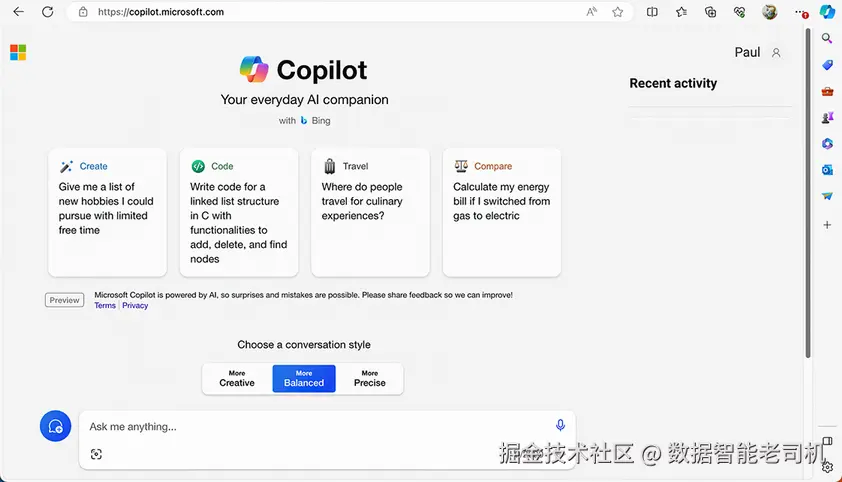The image size is (842, 482).
Task: Open the Terms link
Action: pyautogui.click(x=105, y=305)
